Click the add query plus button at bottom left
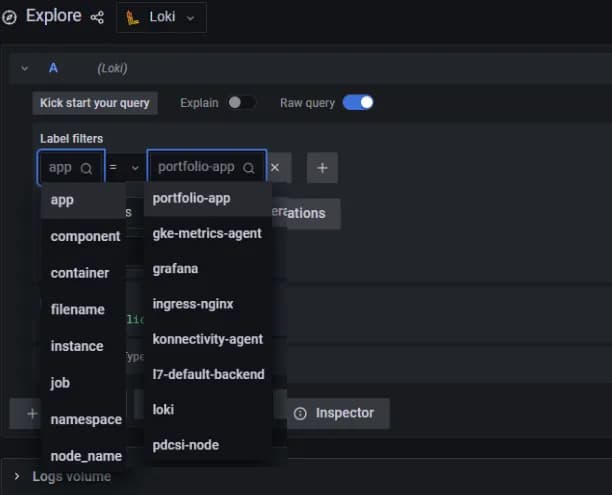Screen dimensions: 612x495 pyautogui.click(x=31, y=414)
